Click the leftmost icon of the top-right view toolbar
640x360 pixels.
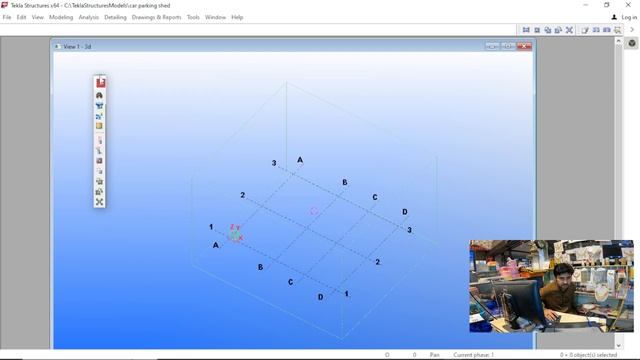tap(526, 30)
